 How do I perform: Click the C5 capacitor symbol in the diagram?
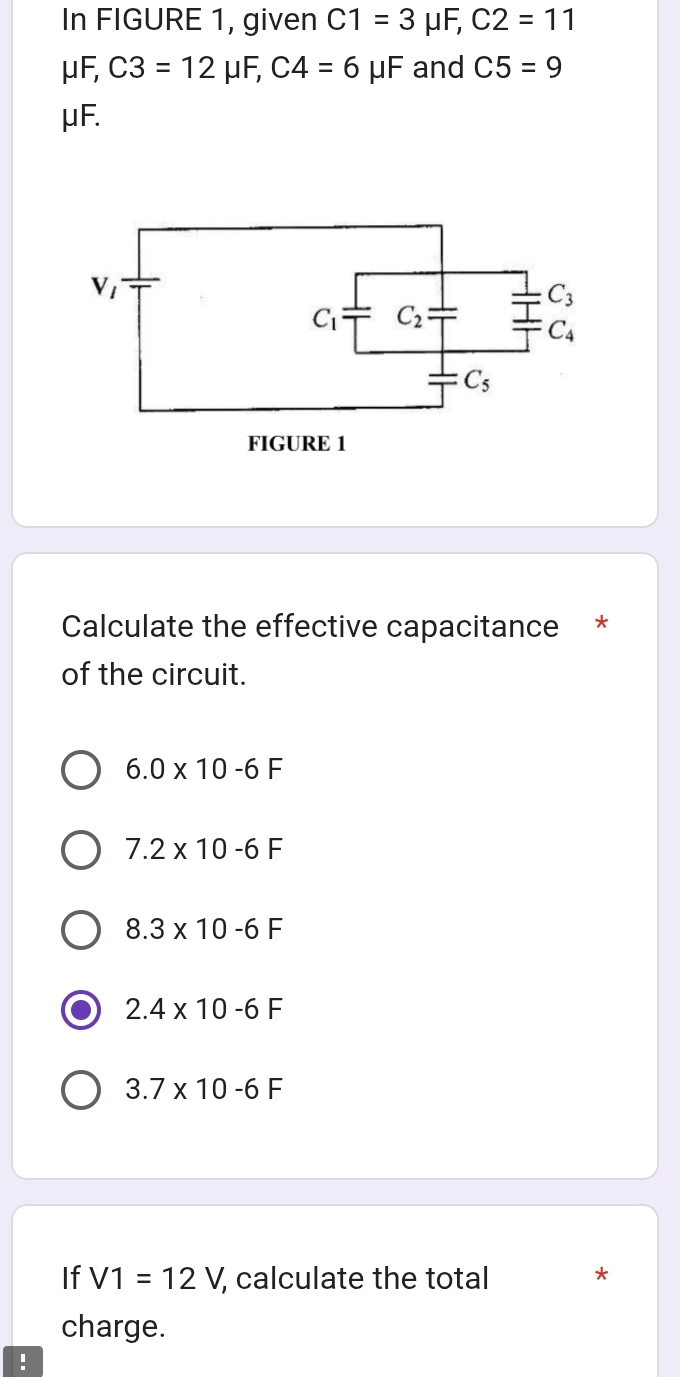pyautogui.click(x=441, y=379)
